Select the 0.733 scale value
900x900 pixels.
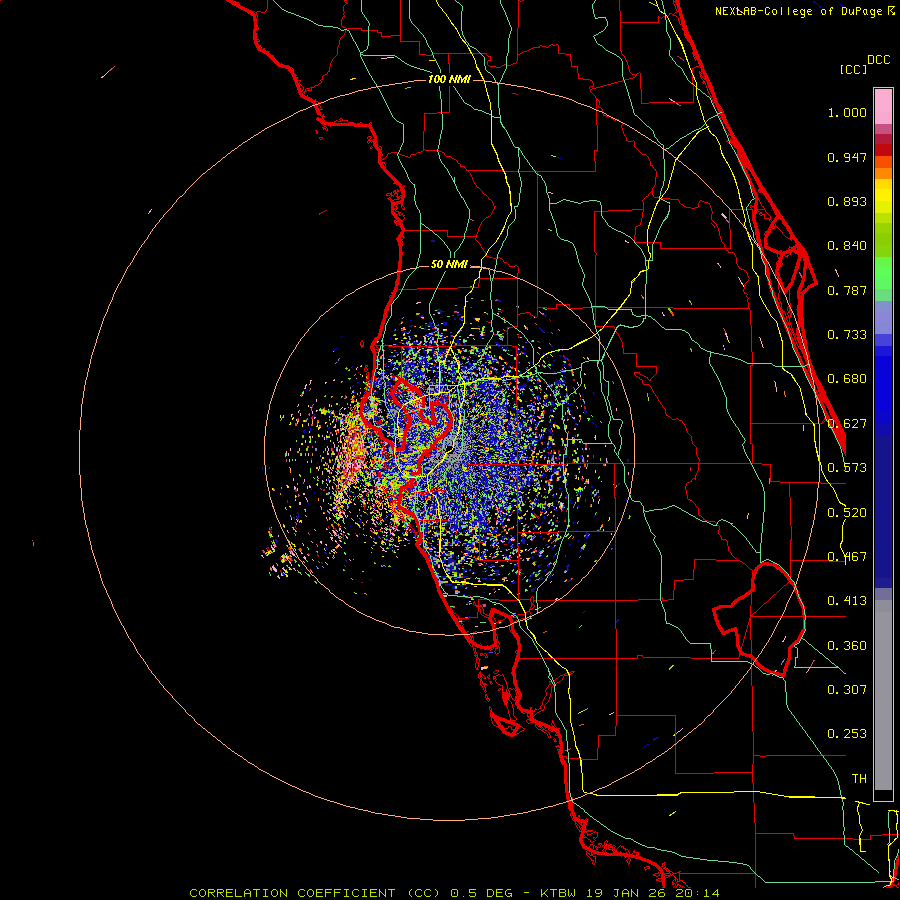(x=847, y=335)
